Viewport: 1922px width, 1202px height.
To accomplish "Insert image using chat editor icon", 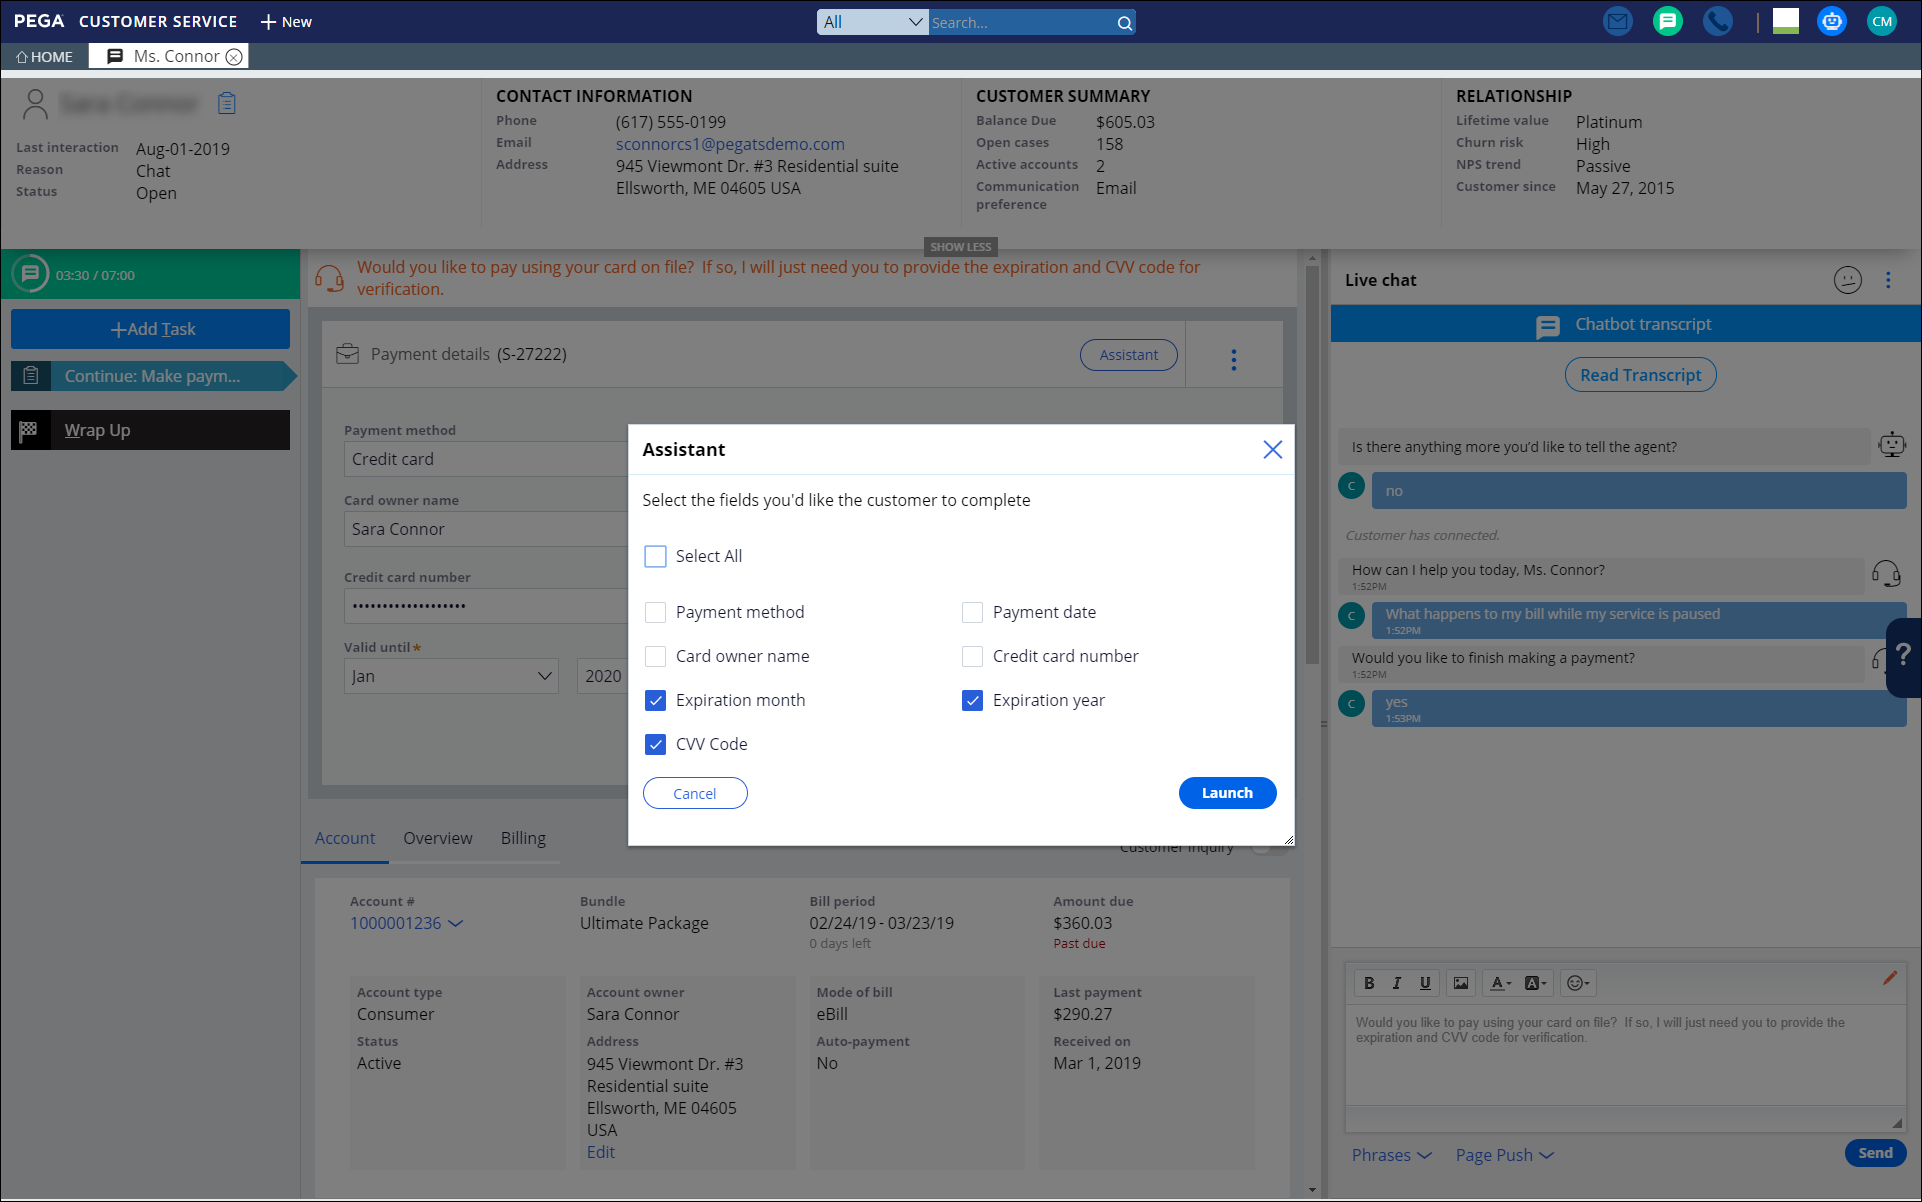I will point(1461,983).
